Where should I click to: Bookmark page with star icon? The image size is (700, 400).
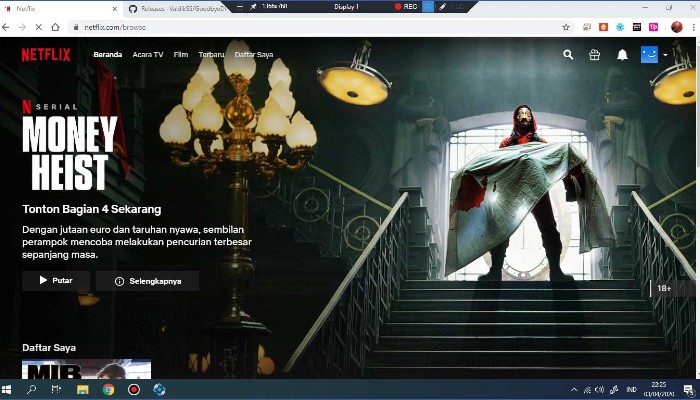(x=566, y=27)
